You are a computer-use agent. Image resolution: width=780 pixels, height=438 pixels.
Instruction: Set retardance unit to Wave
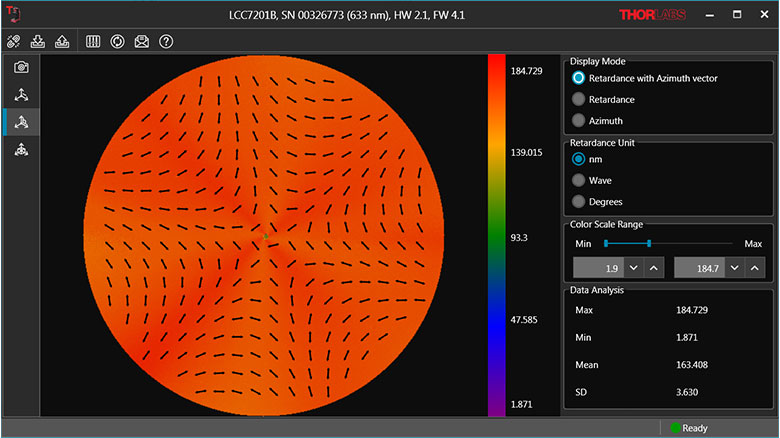pyautogui.click(x=578, y=180)
